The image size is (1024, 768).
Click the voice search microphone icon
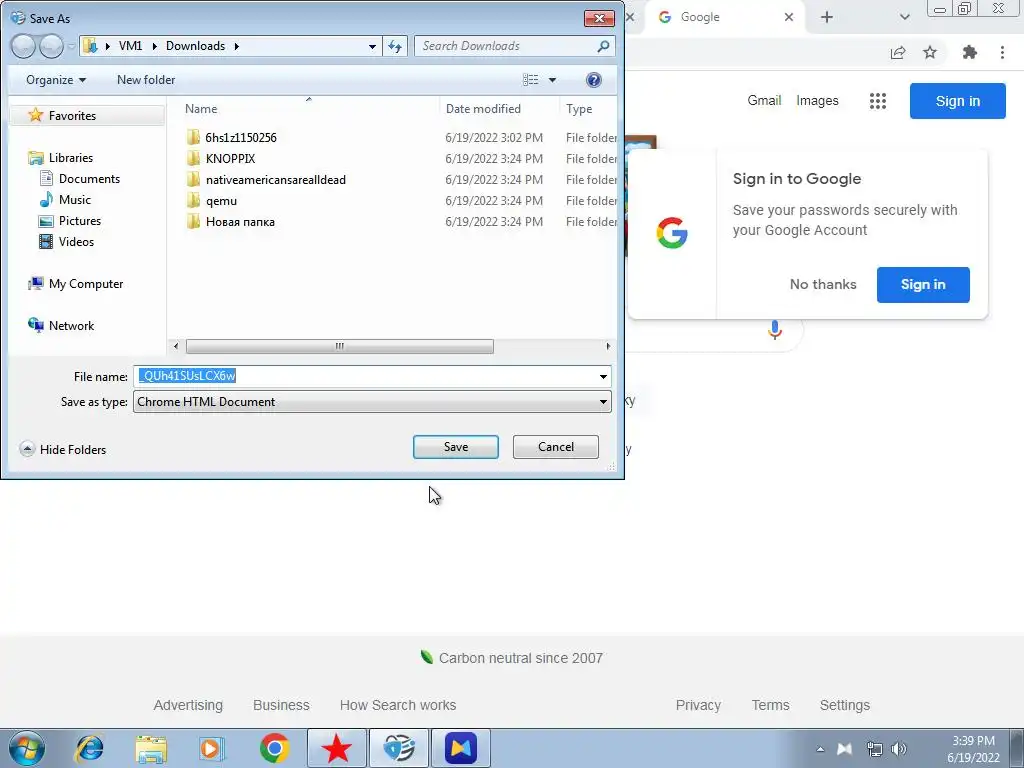[x=775, y=330]
